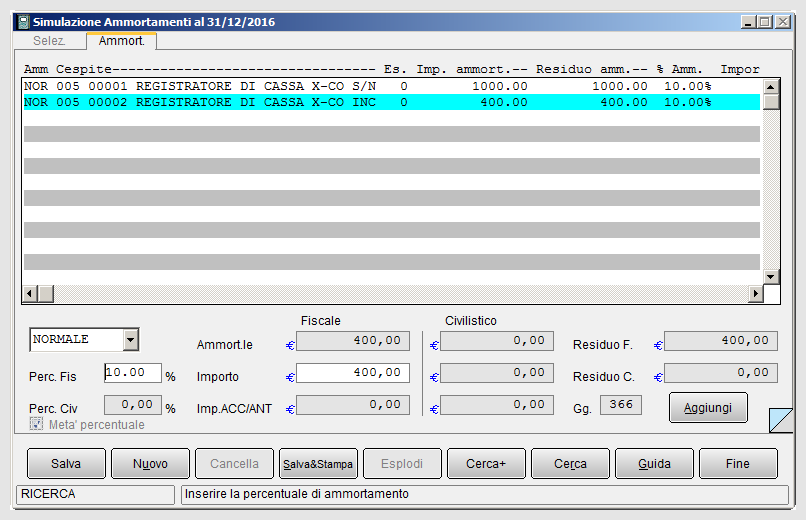Click the 1000.00 Imp. ammort. value in first row
This screenshot has width=806, height=520.
click(x=500, y=86)
